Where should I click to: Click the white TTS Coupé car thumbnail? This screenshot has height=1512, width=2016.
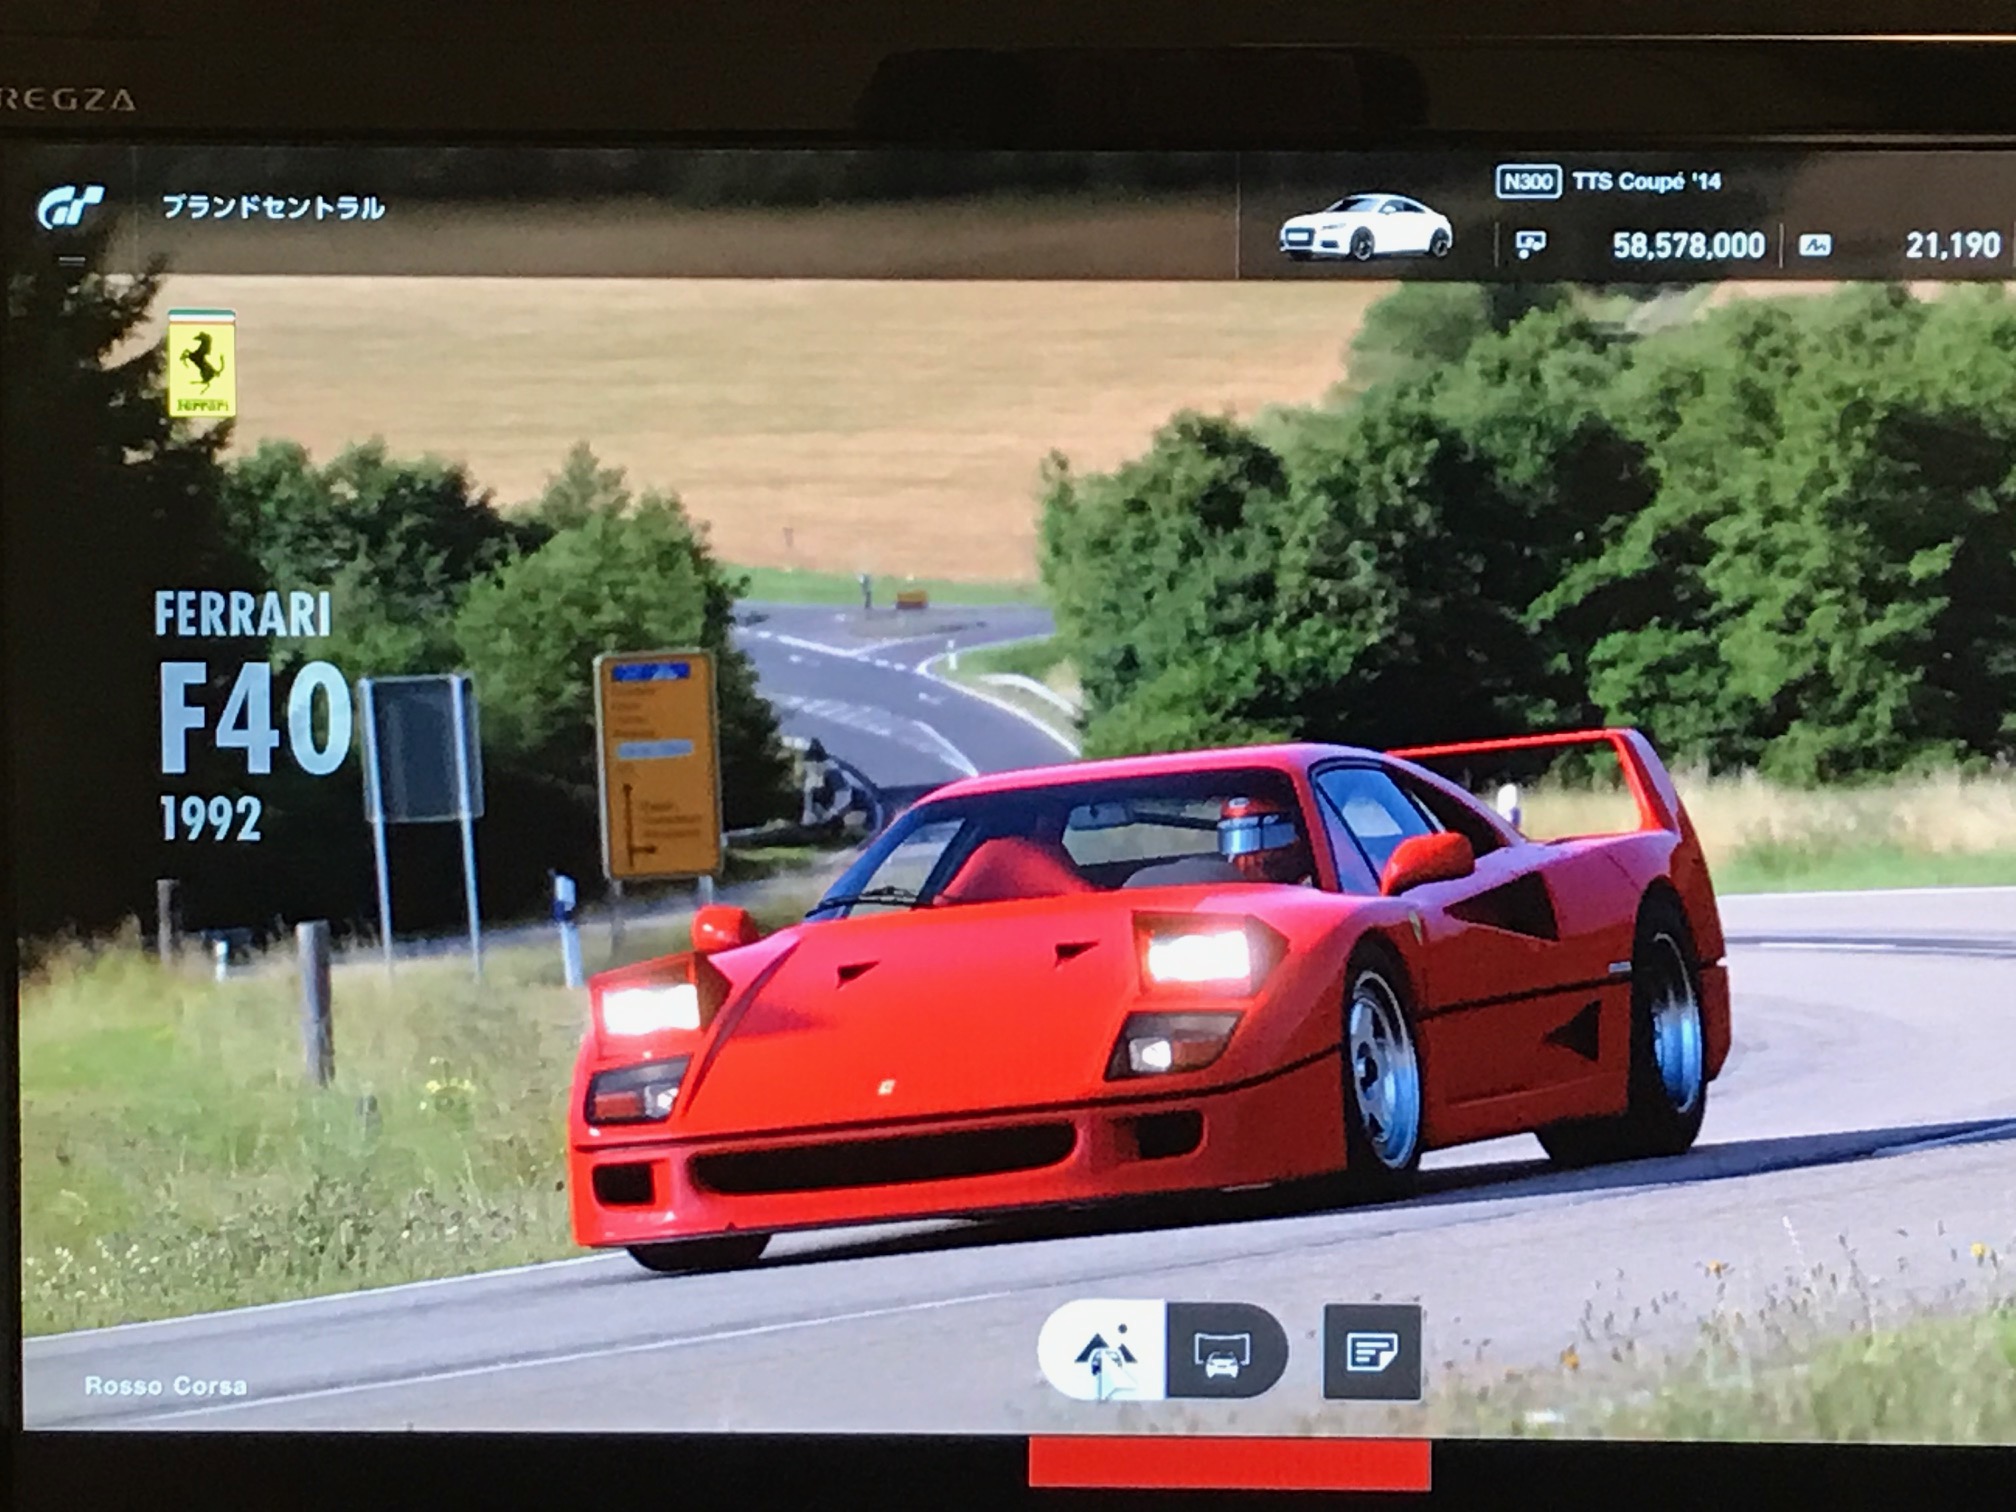(1366, 228)
